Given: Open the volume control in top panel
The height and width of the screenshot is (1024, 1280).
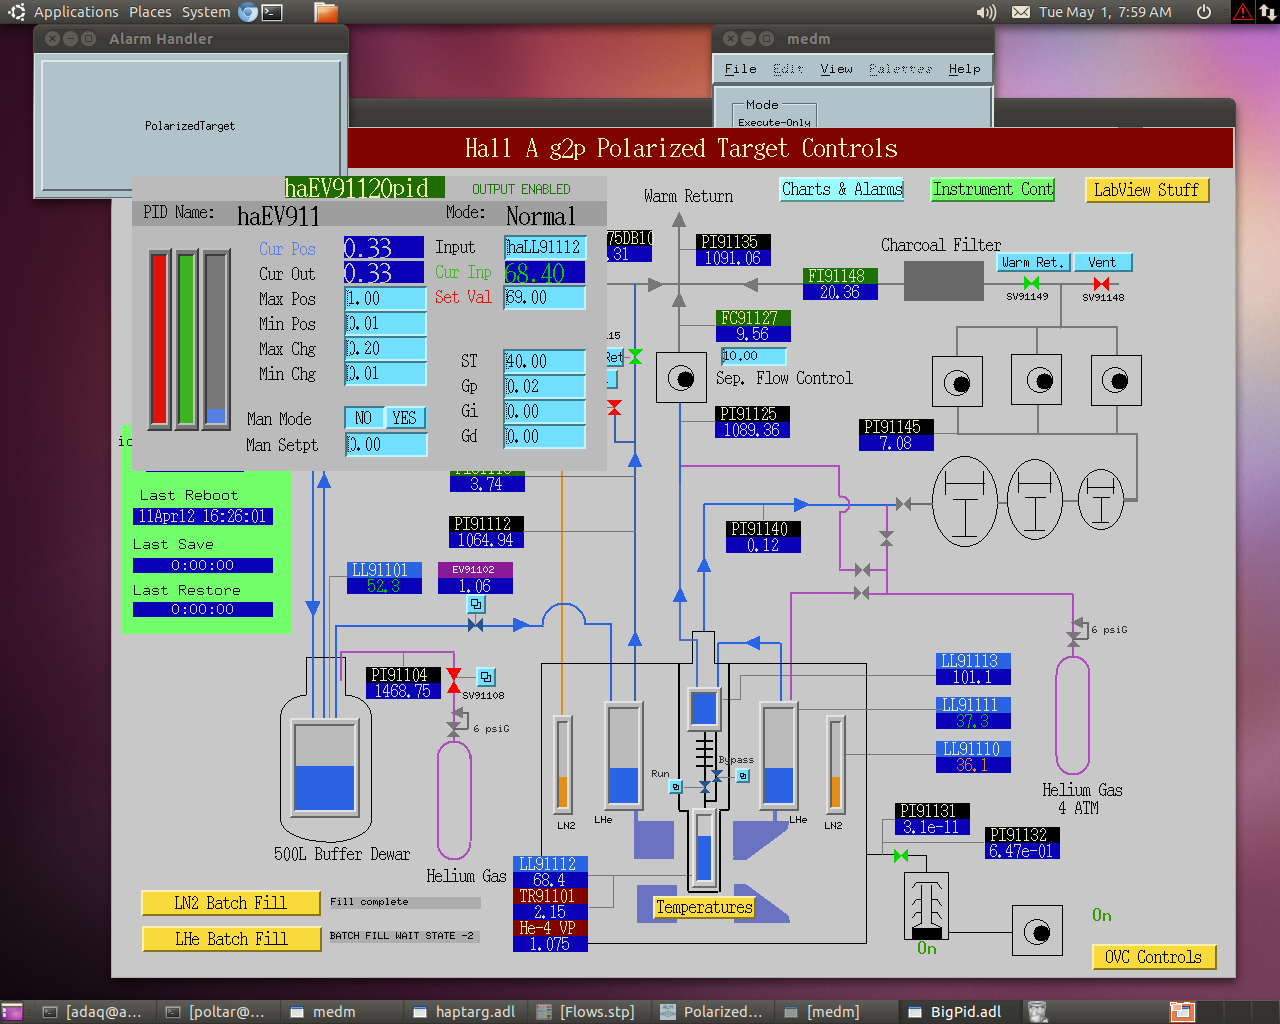Looking at the screenshot, I should click(x=987, y=12).
